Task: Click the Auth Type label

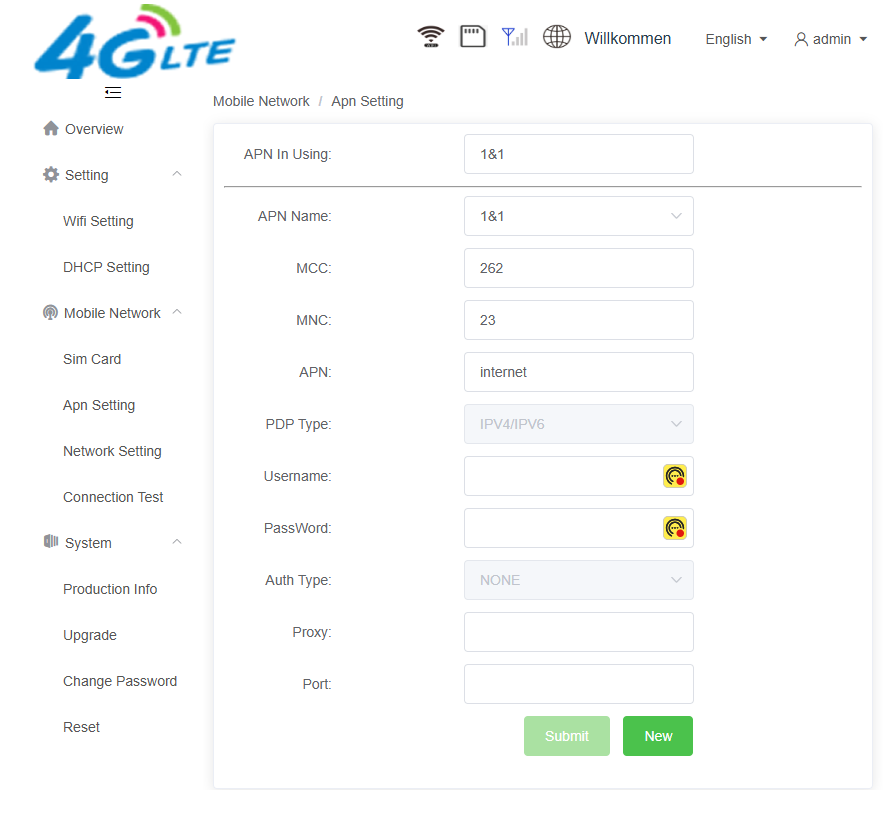Action: [x=299, y=580]
